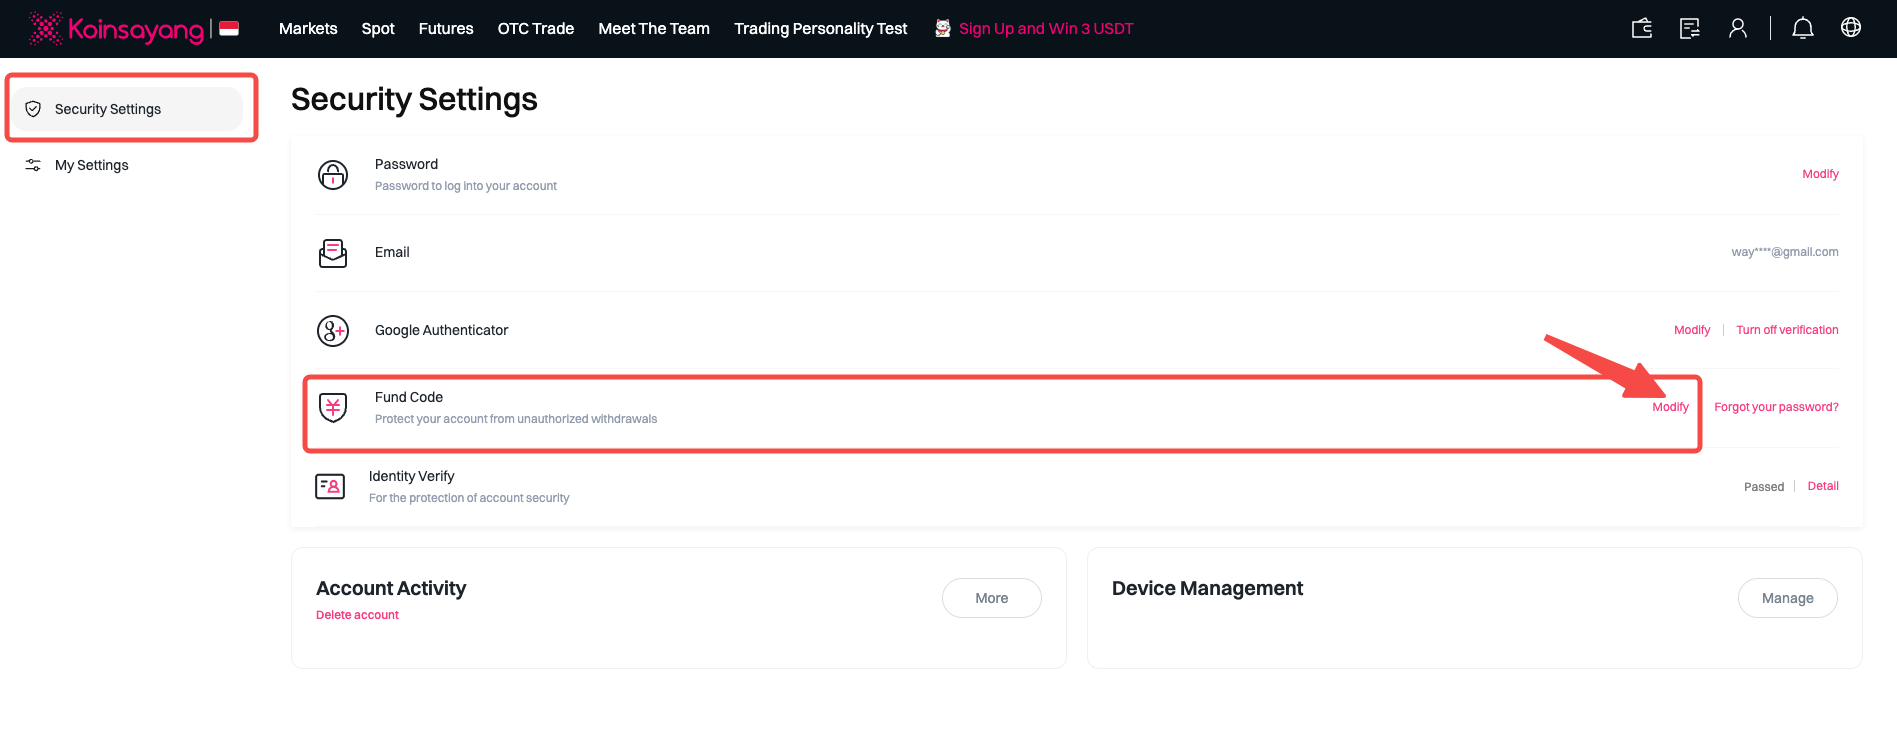Open the wallet icon in header

tap(1641, 28)
